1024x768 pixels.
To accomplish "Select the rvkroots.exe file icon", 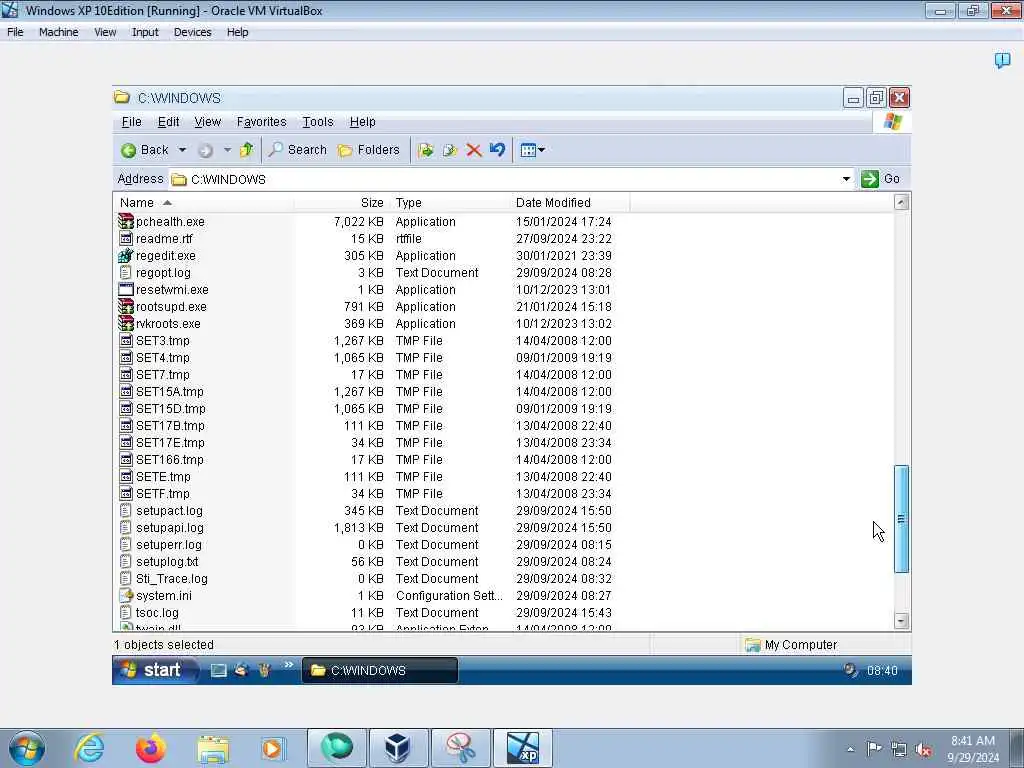I will 126,323.
